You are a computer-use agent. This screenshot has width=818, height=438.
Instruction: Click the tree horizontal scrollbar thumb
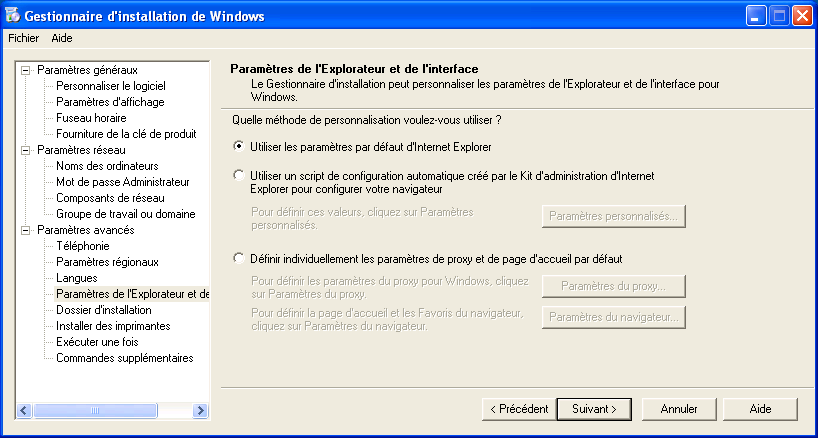coord(95,410)
